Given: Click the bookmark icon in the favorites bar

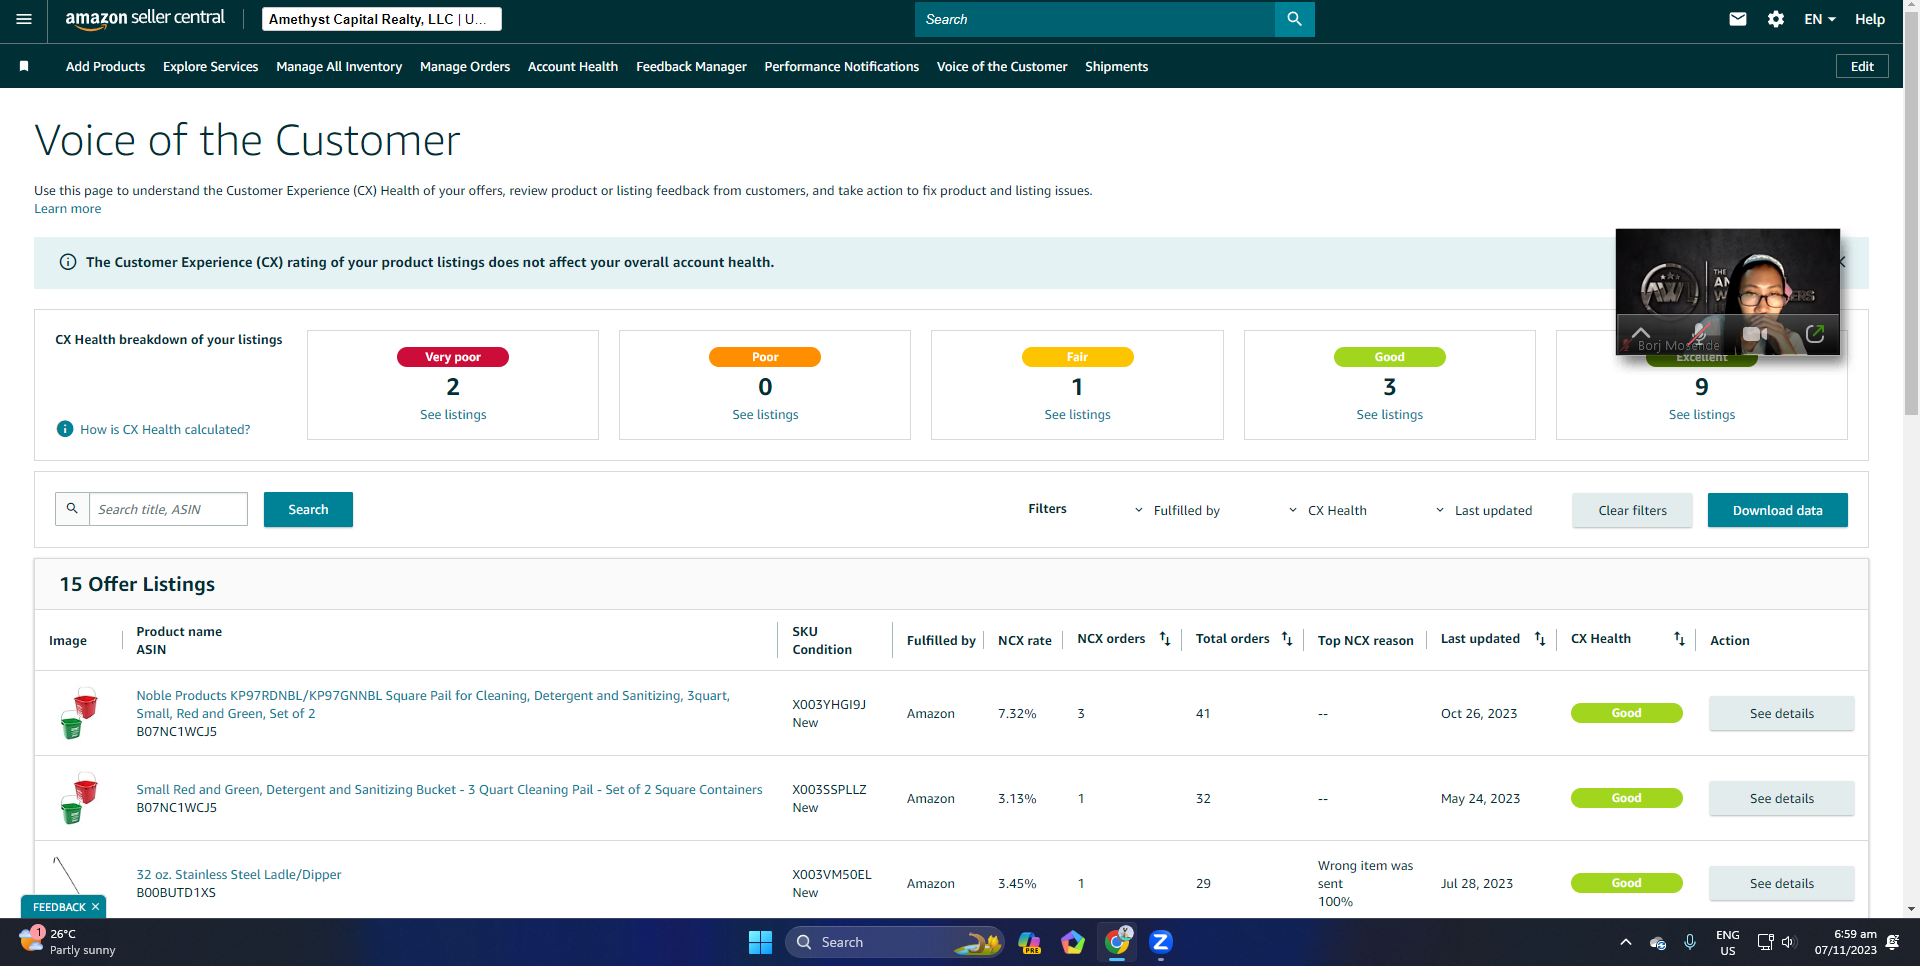Looking at the screenshot, I should coord(24,66).
